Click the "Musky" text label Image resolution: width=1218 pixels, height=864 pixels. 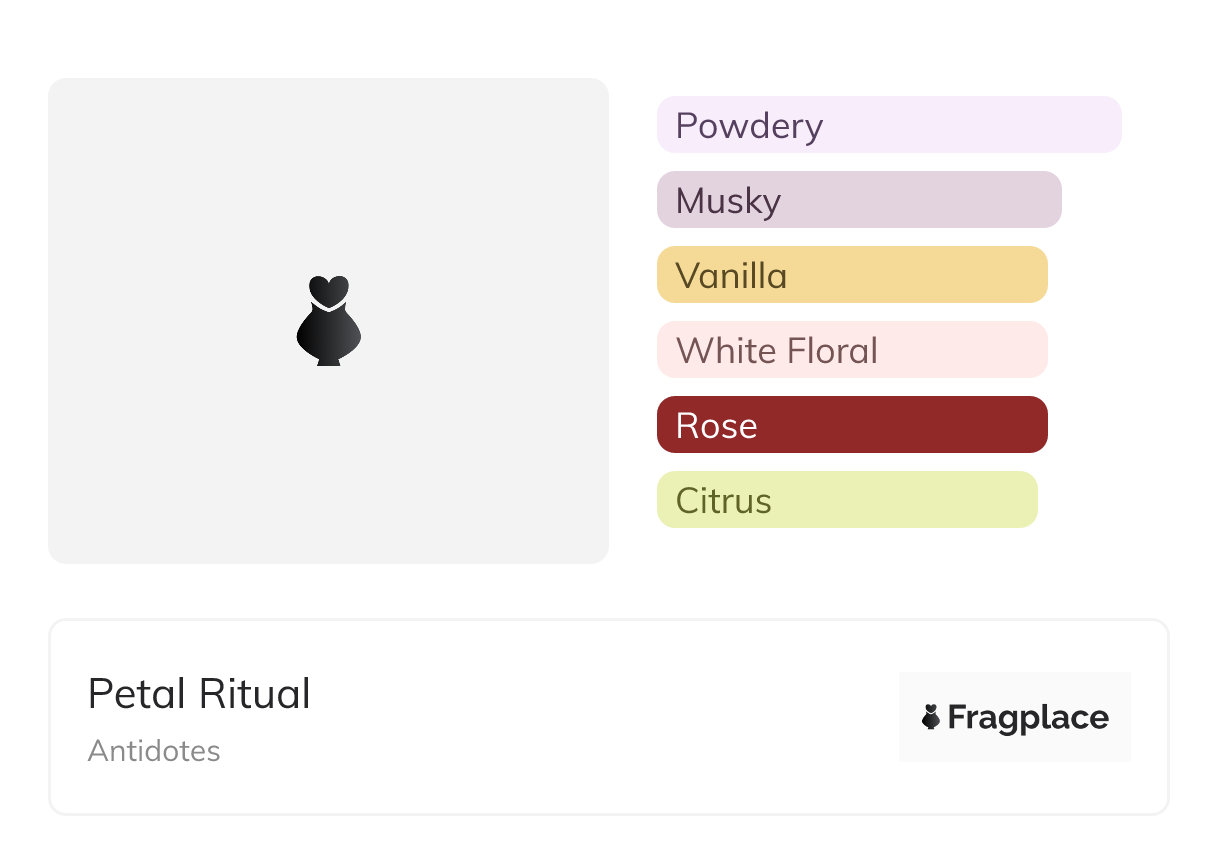pyautogui.click(x=728, y=201)
